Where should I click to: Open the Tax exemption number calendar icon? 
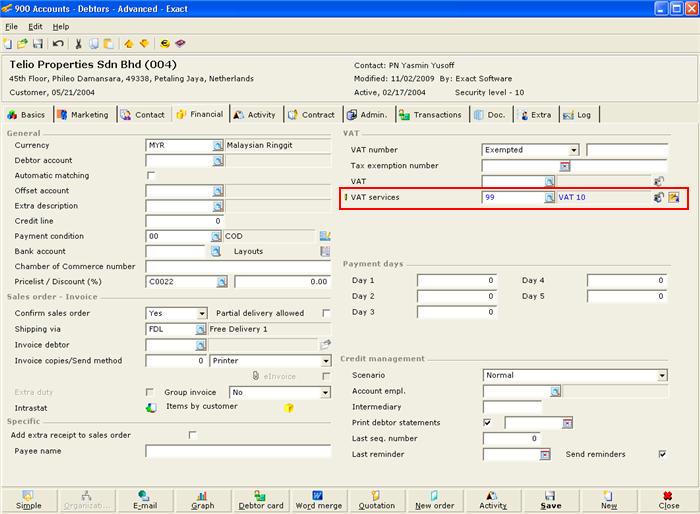pos(564,166)
